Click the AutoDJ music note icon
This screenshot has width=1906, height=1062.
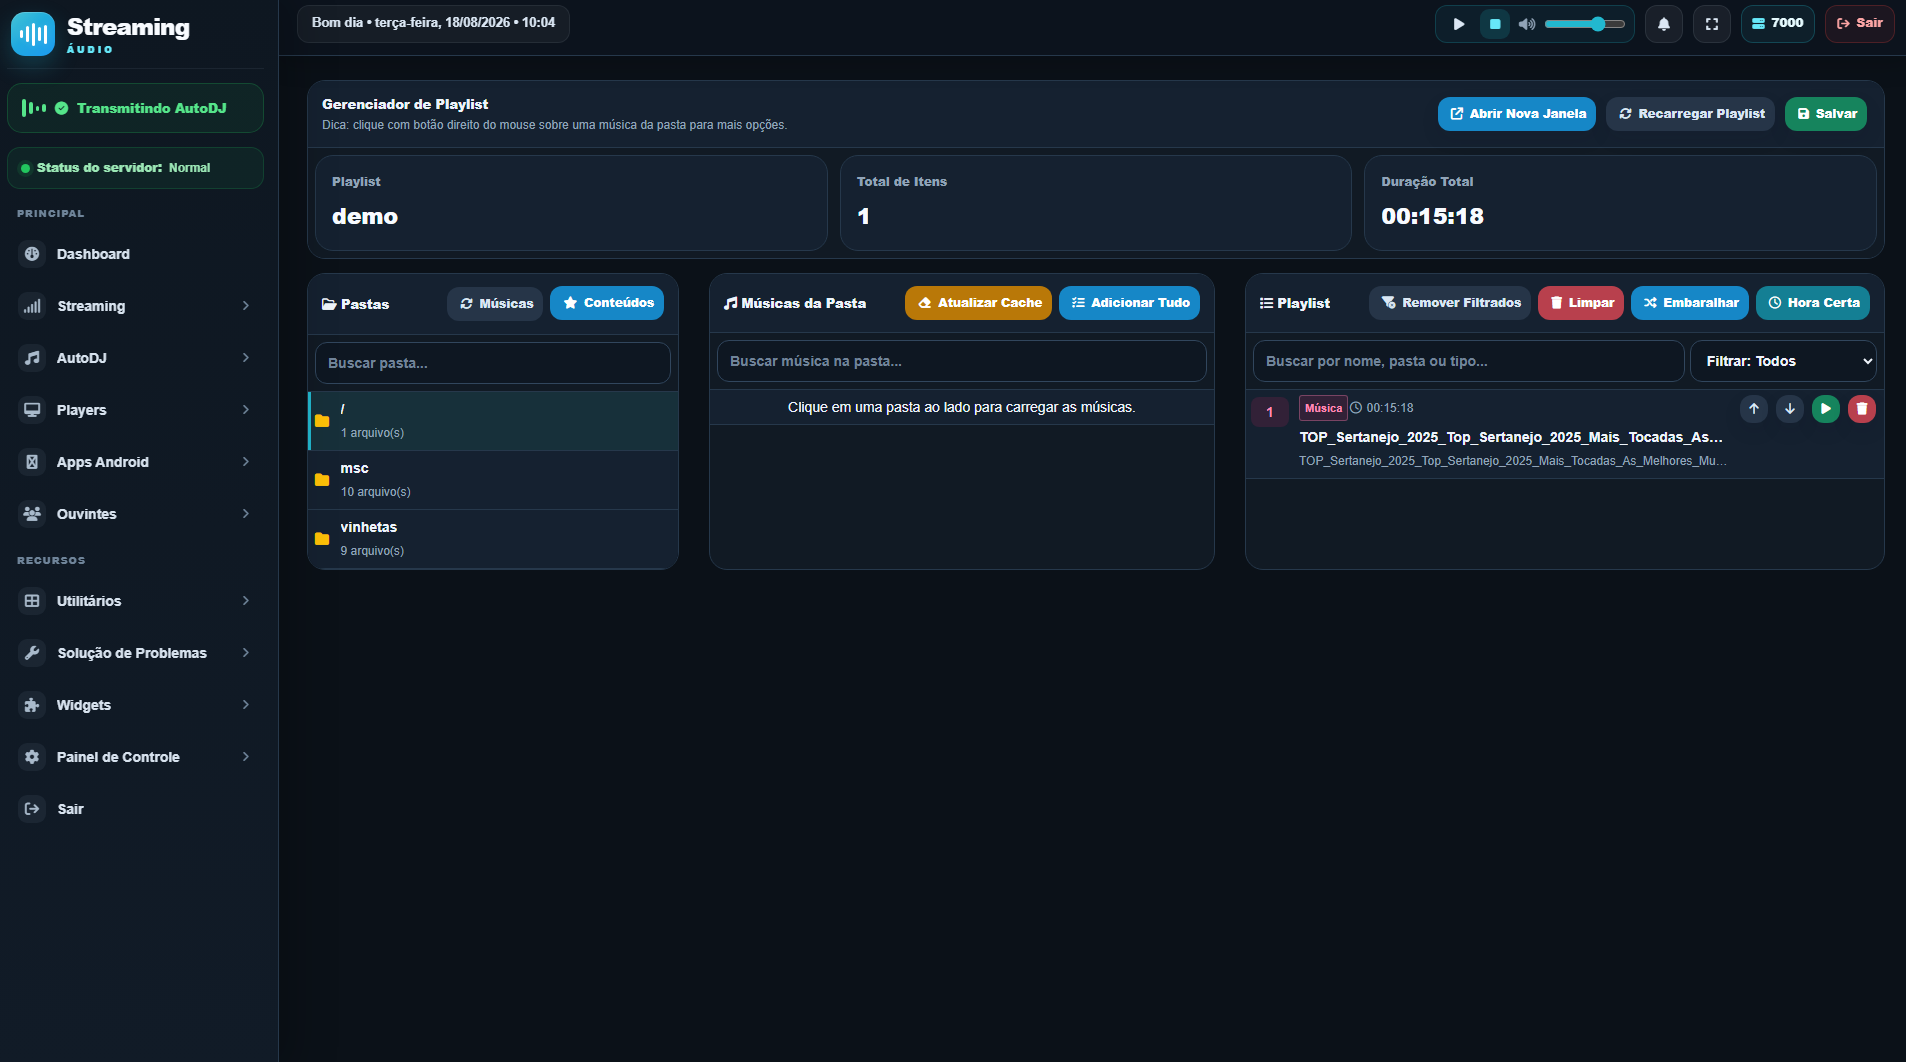click(x=32, y=358)
